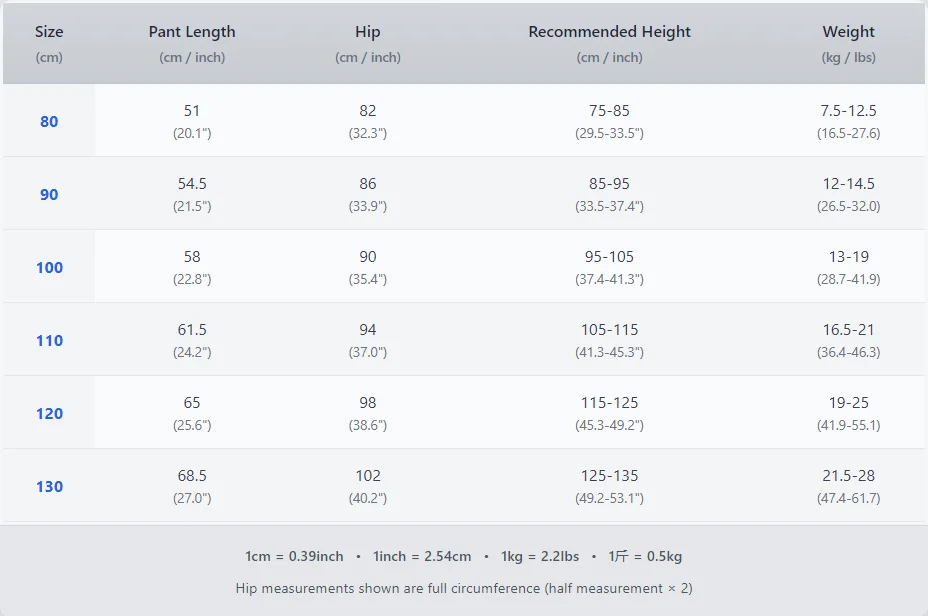Click the Hip column header

[368, 32]
